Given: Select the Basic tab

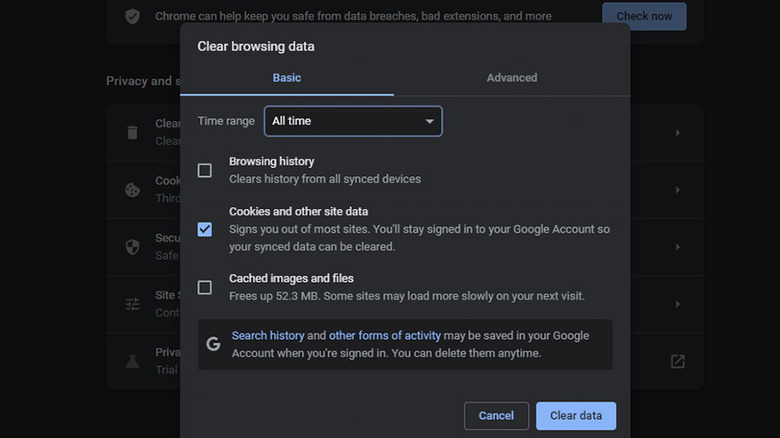Looking at the screenshot, I should click(287, 78).
